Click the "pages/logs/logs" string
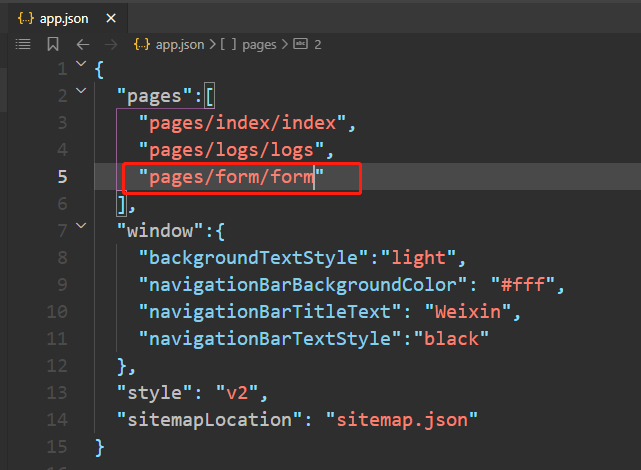Viewport: 641px width, 470px height. [231, 150]
